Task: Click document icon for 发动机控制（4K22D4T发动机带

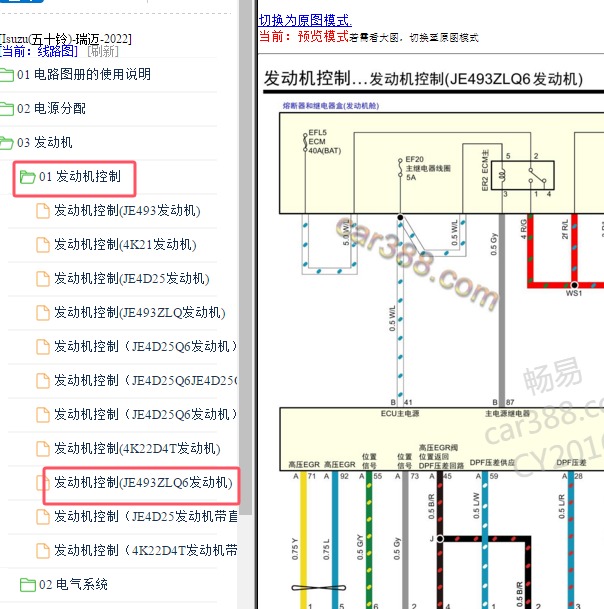Action: [x=43, y=551]
